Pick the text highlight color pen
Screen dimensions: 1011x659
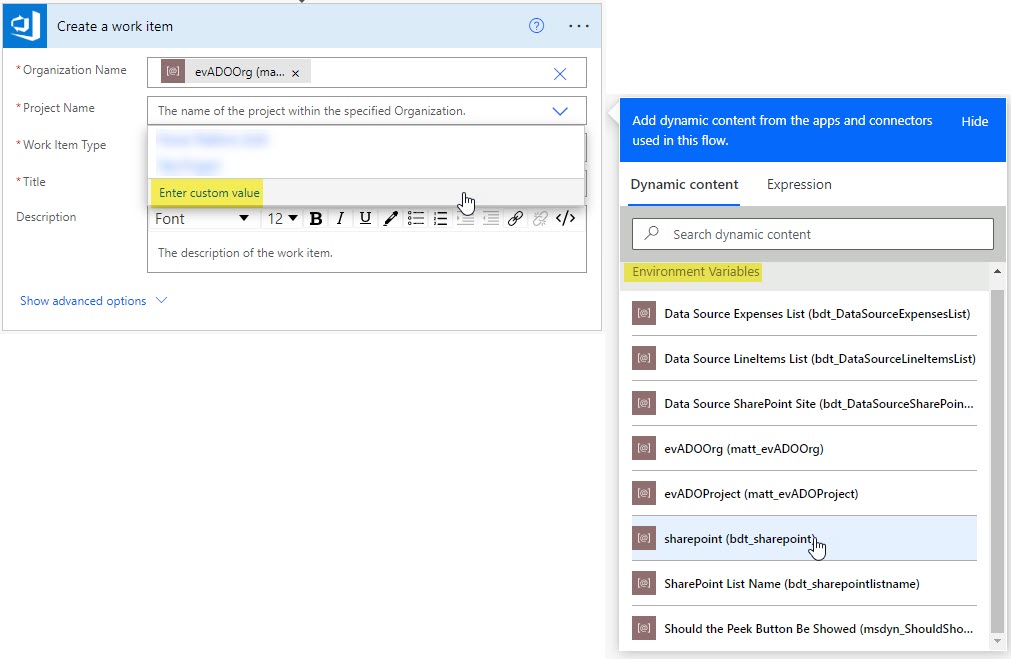pos(390,219)
